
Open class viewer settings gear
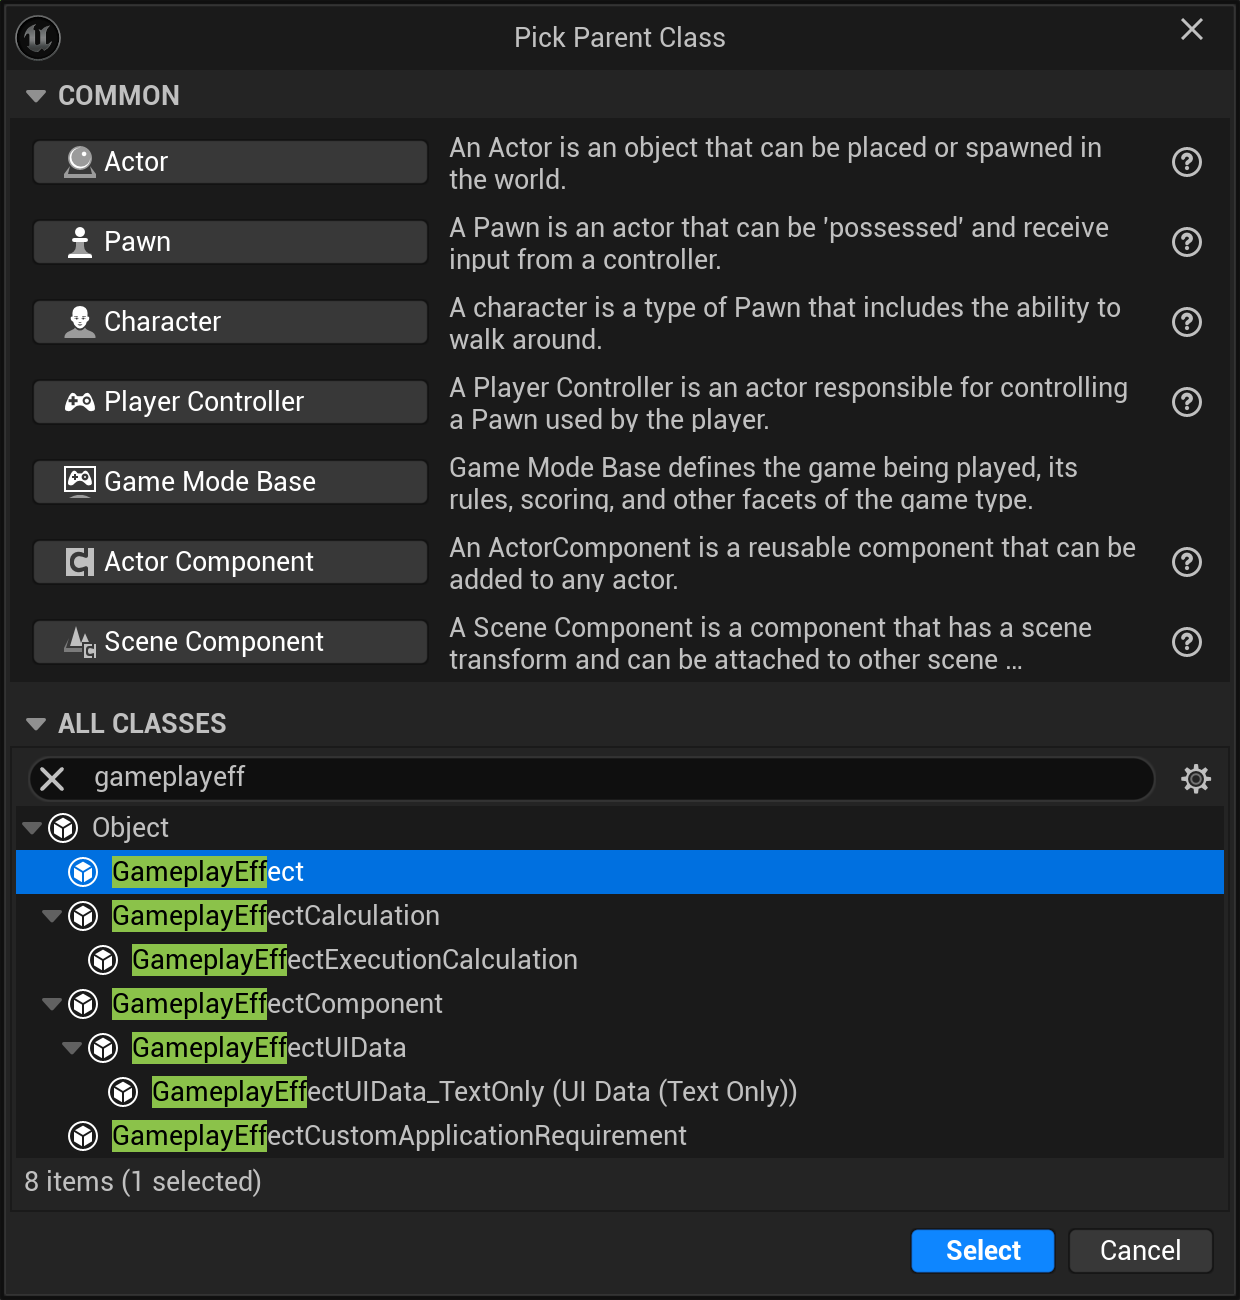point(1196,779)
